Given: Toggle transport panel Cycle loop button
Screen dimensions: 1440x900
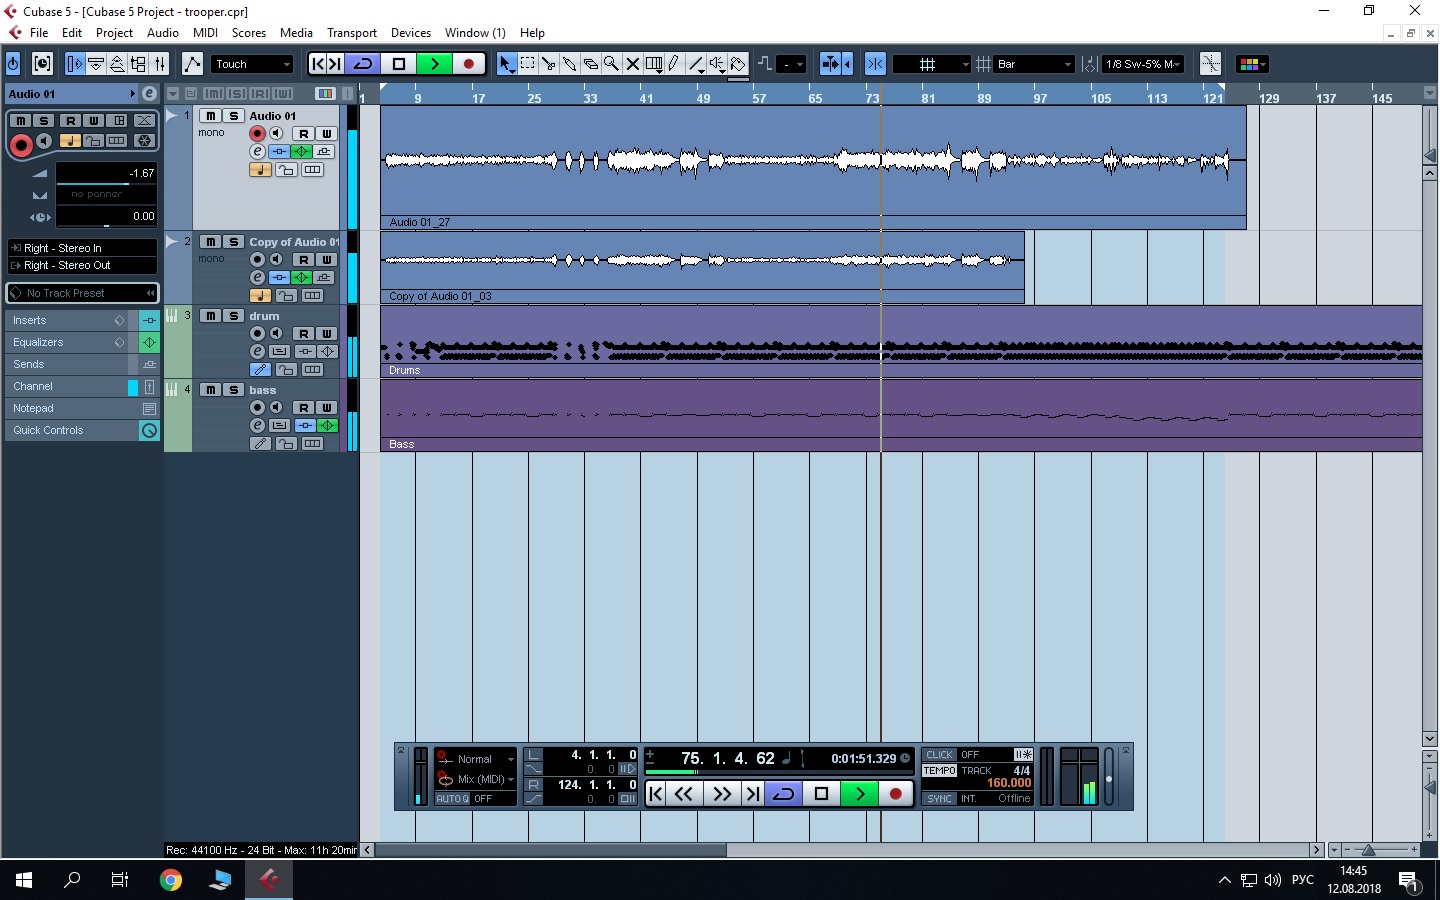Looking at the screenshot, I should tap(784, 794).
